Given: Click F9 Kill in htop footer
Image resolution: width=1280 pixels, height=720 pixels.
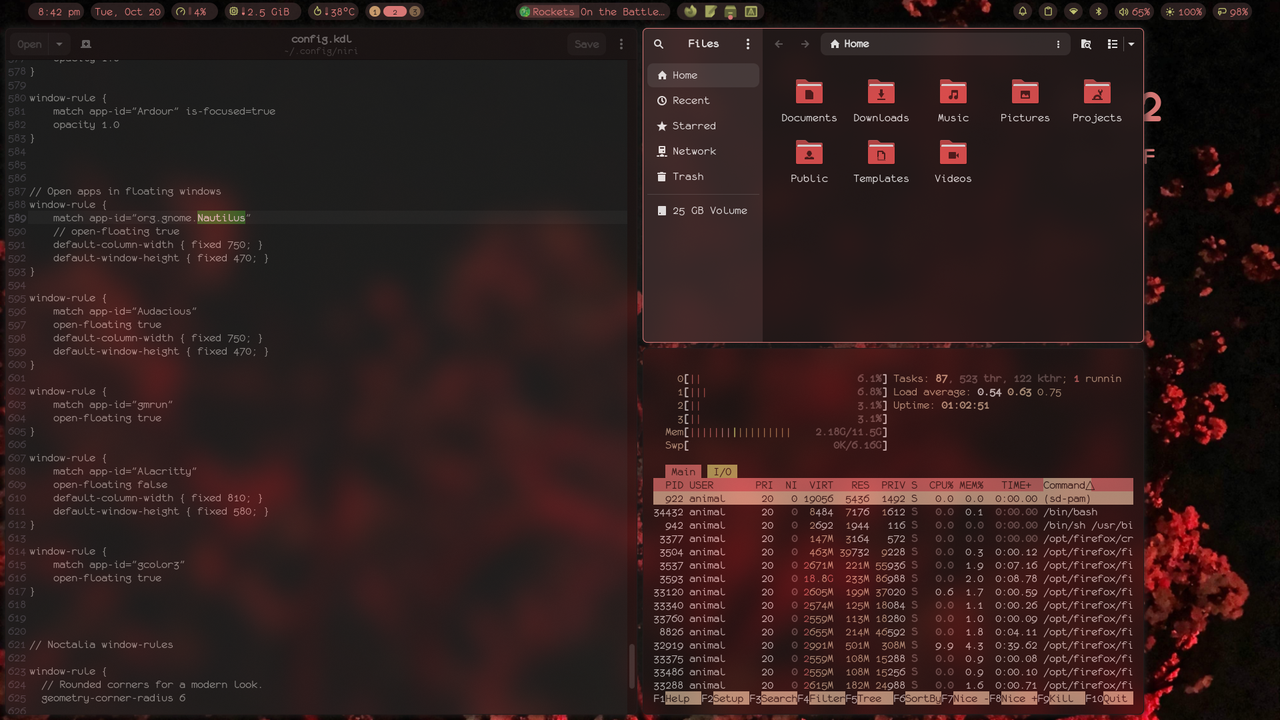Looking at the screenshot, I should 1061,699.
